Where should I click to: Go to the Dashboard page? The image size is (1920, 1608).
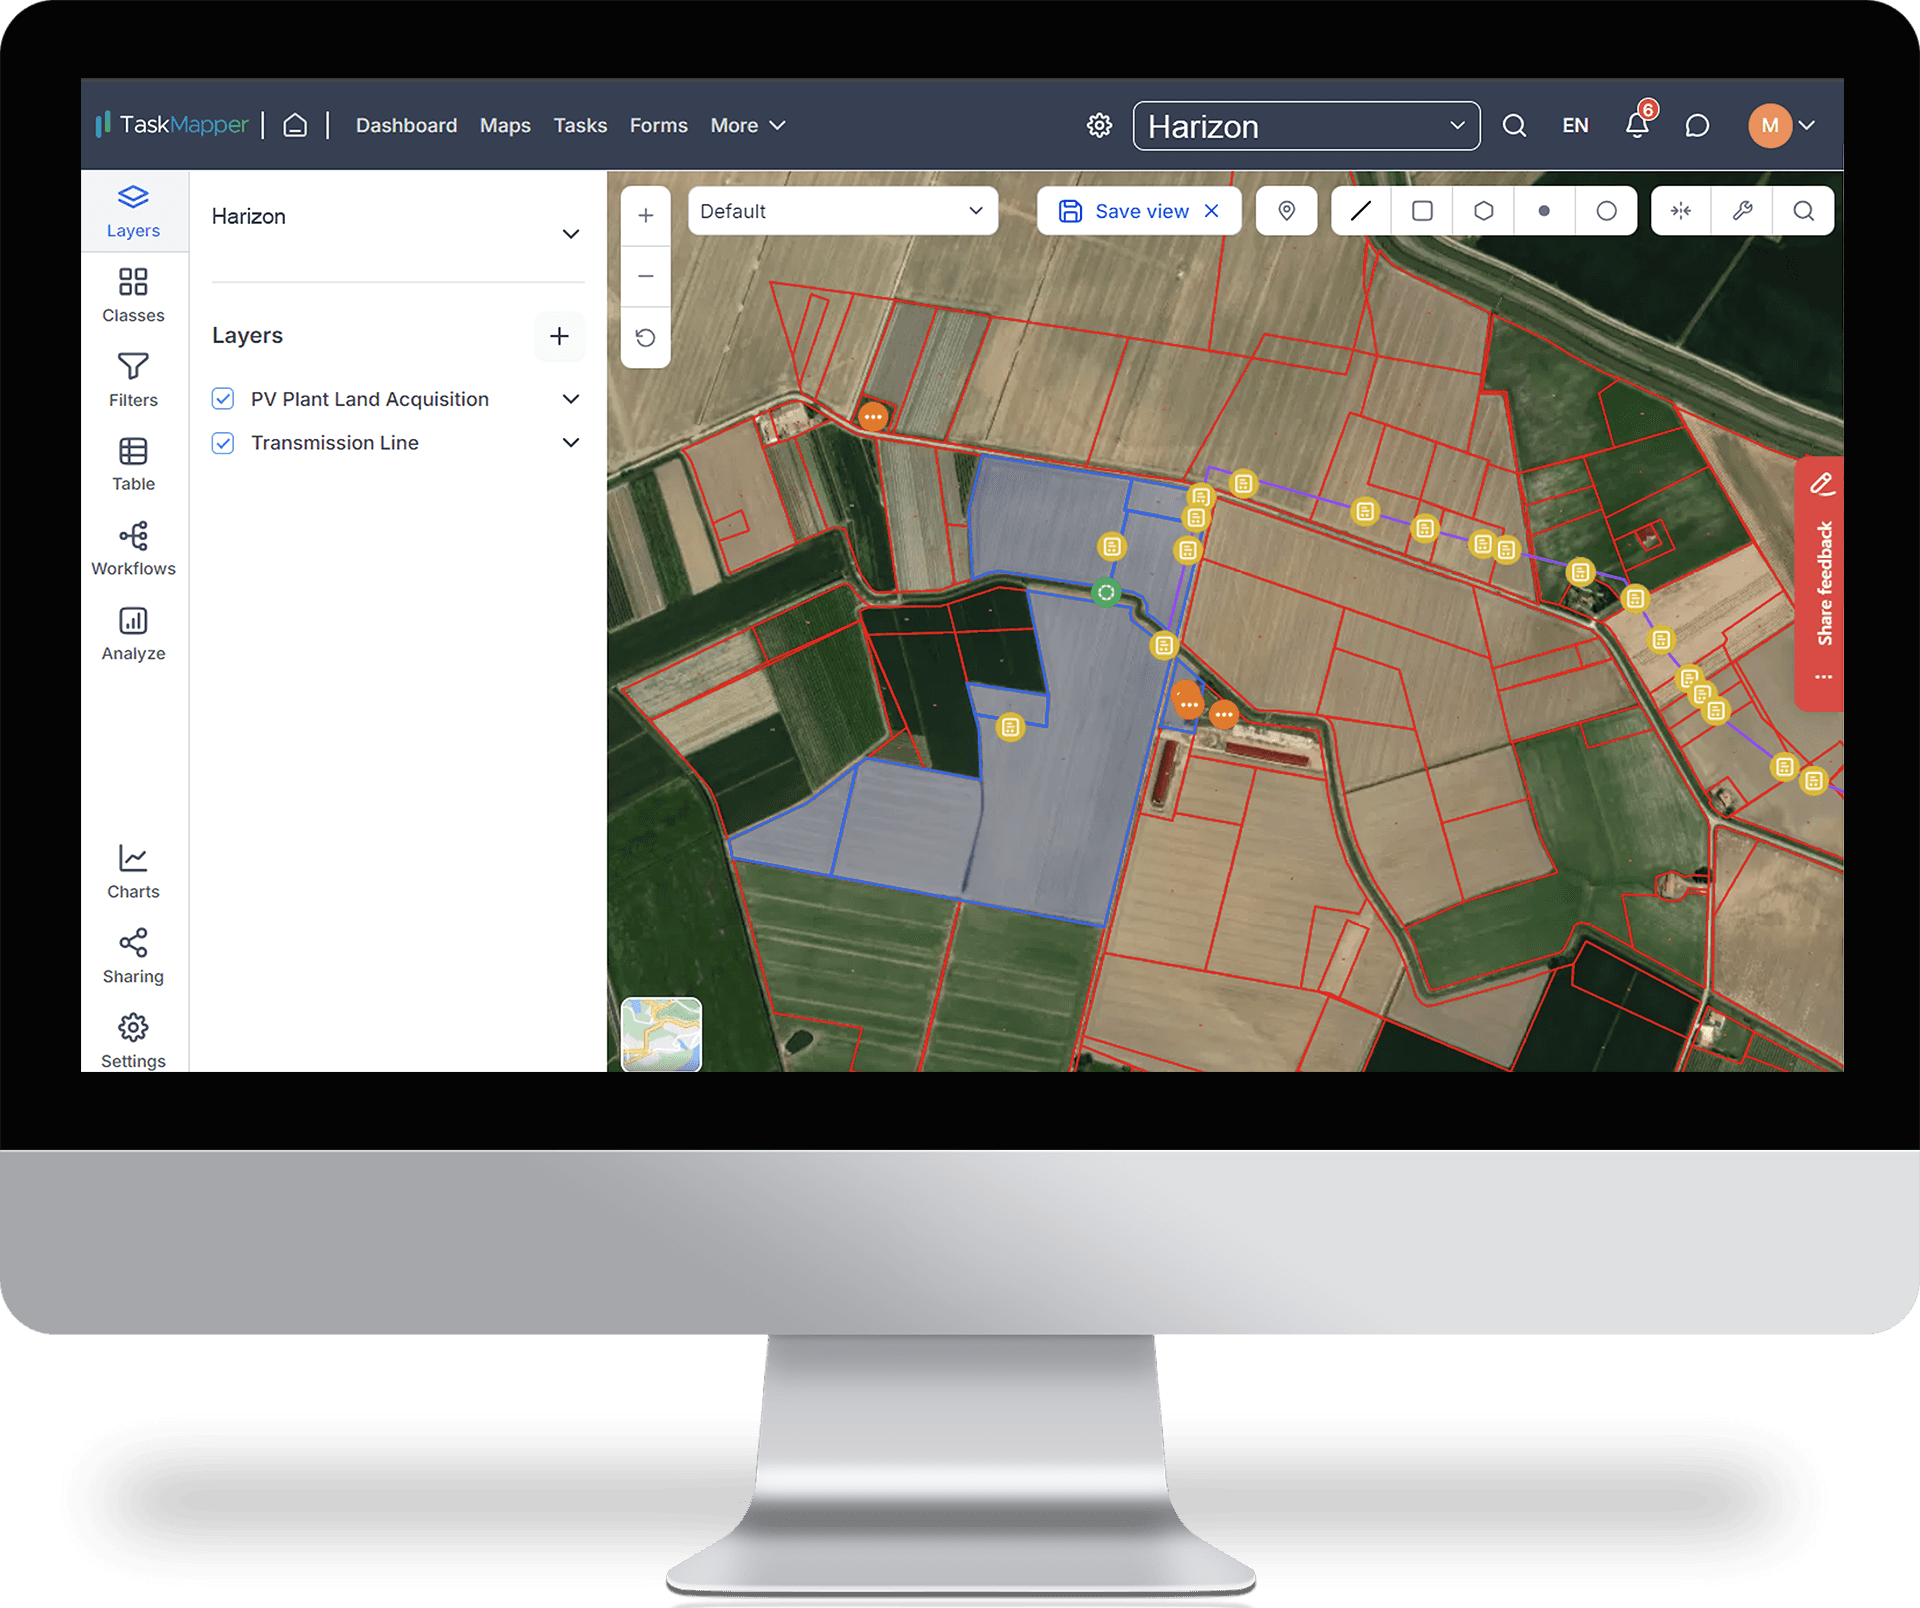point(406,125)
